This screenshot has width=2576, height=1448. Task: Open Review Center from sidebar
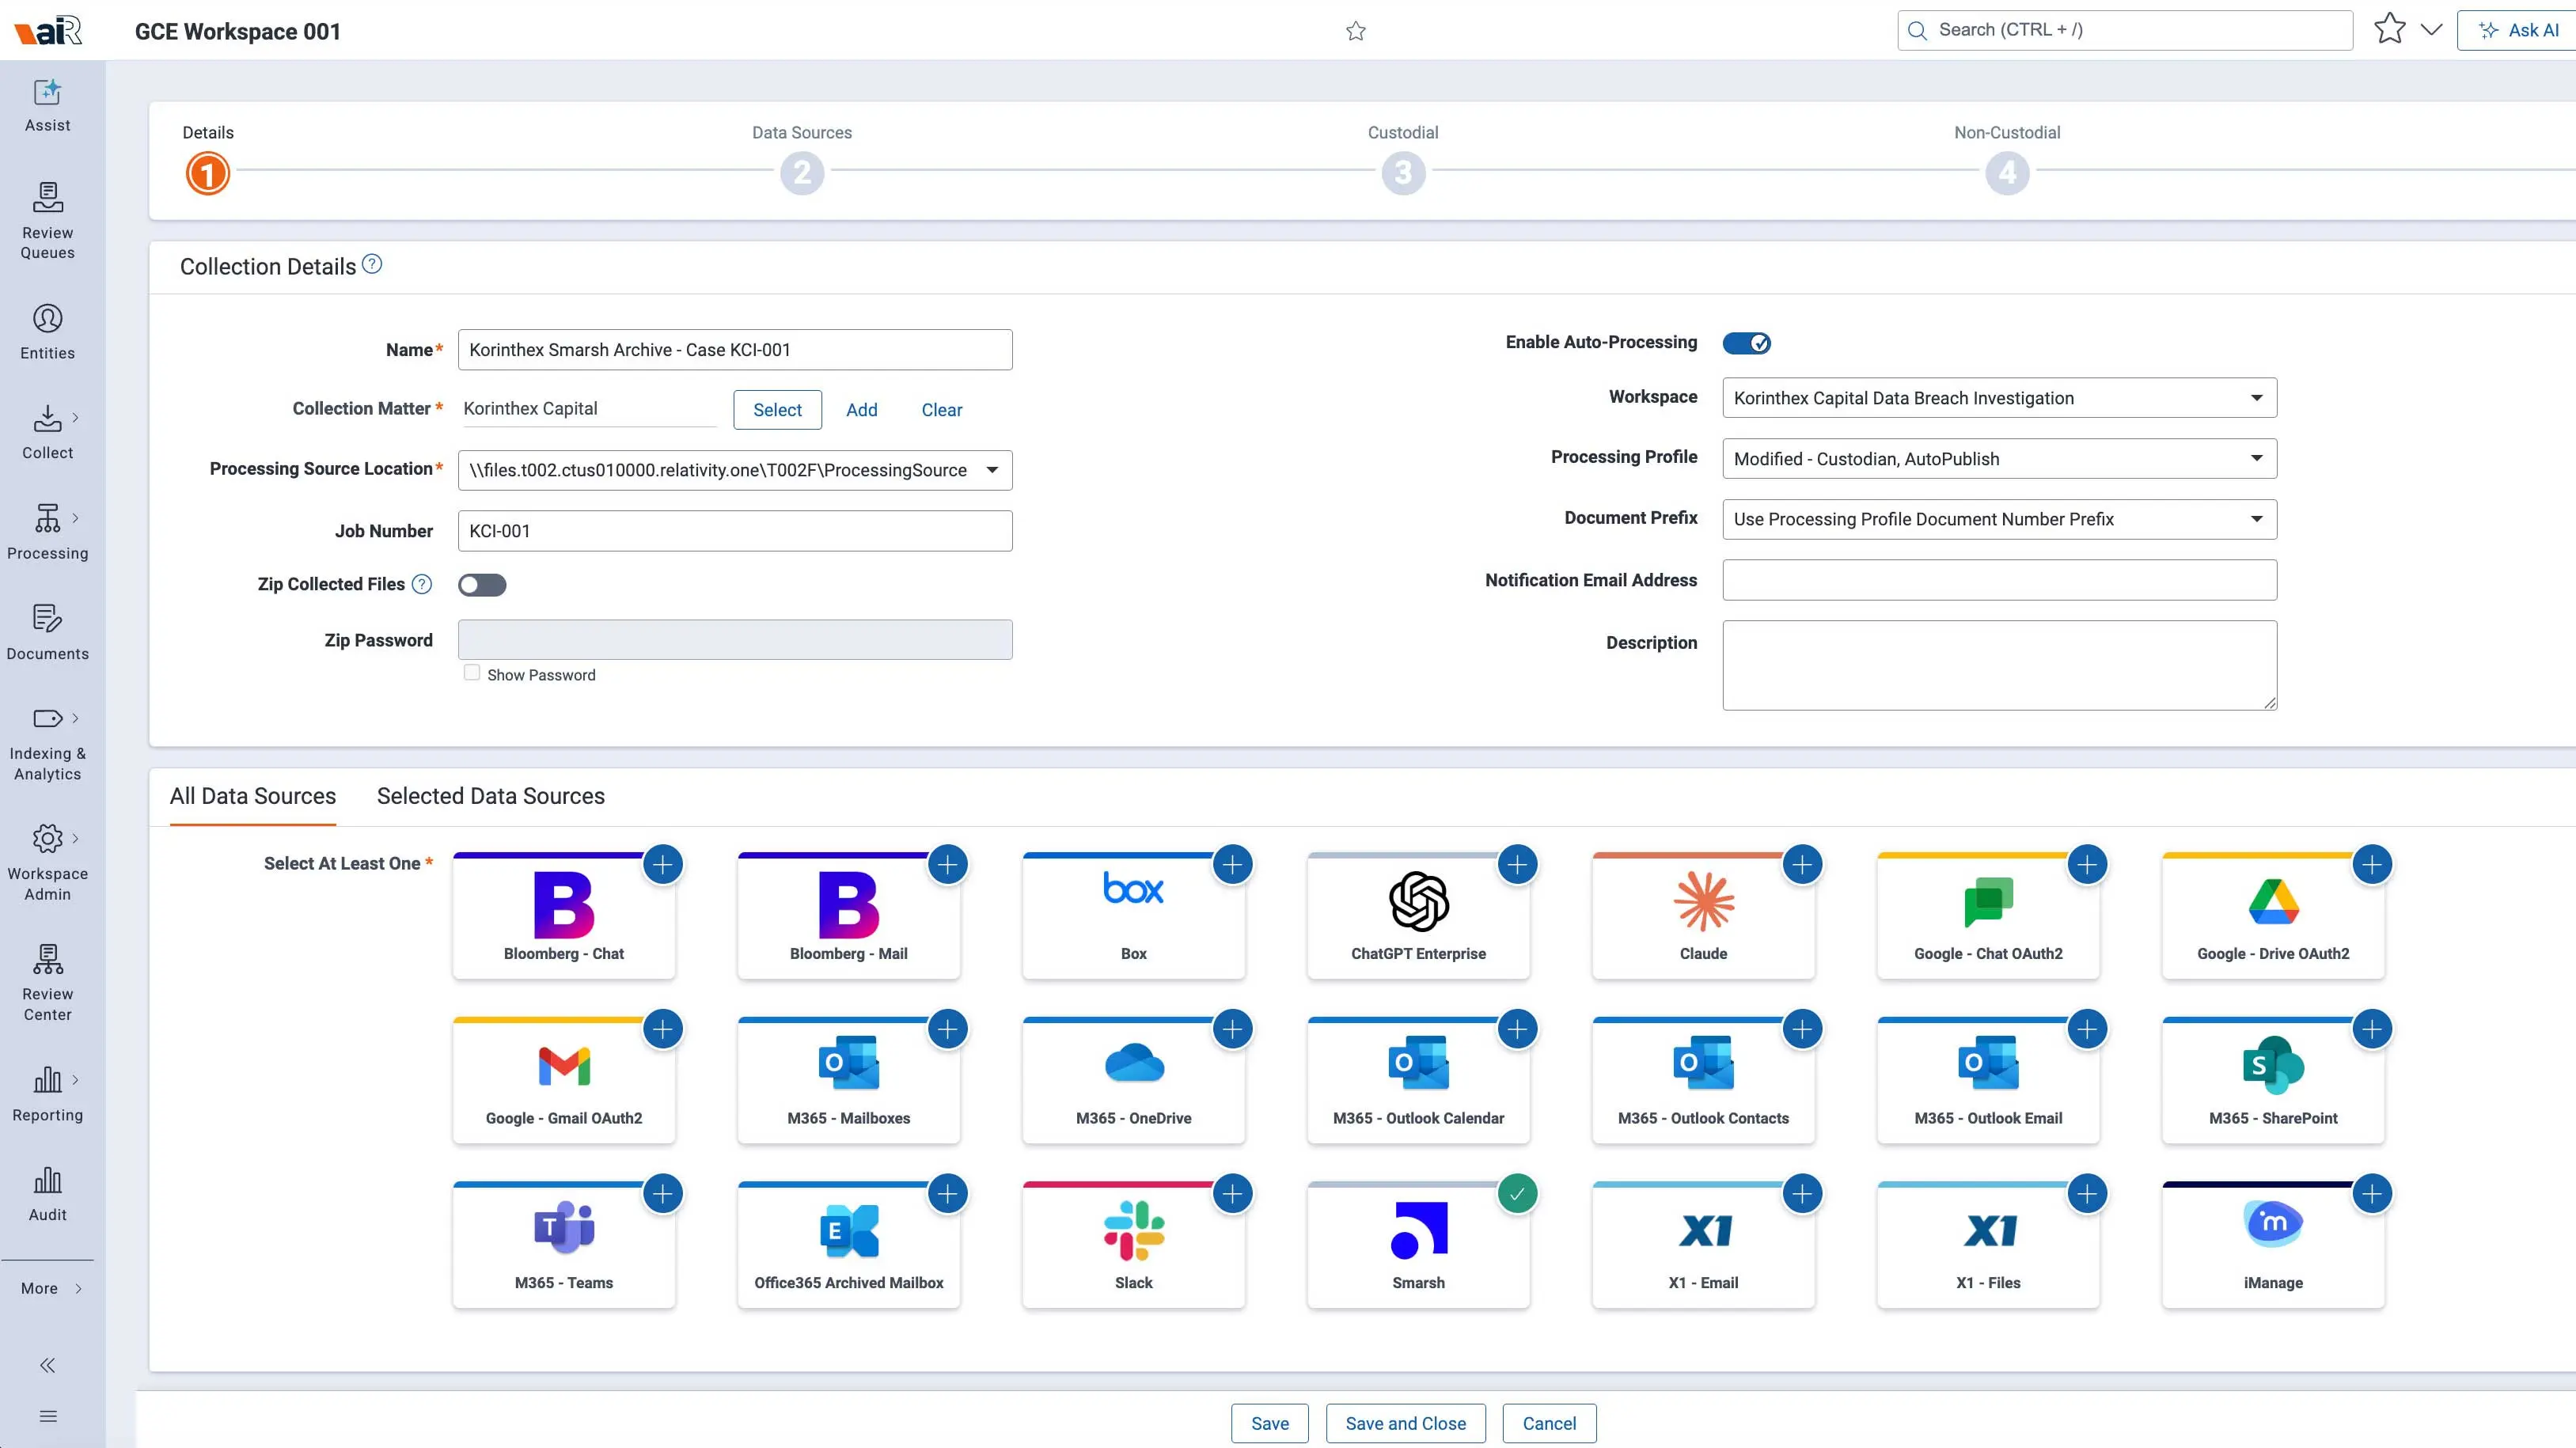tap(47, 983)
